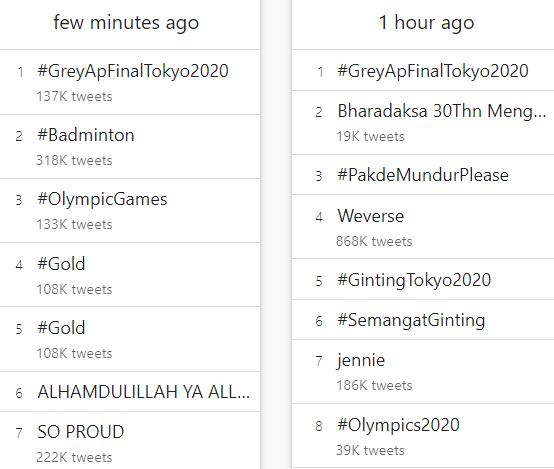Click the 868K tweets count under Weverse
The width and height of the screenshot is (554, 469).
coord(374,241)
